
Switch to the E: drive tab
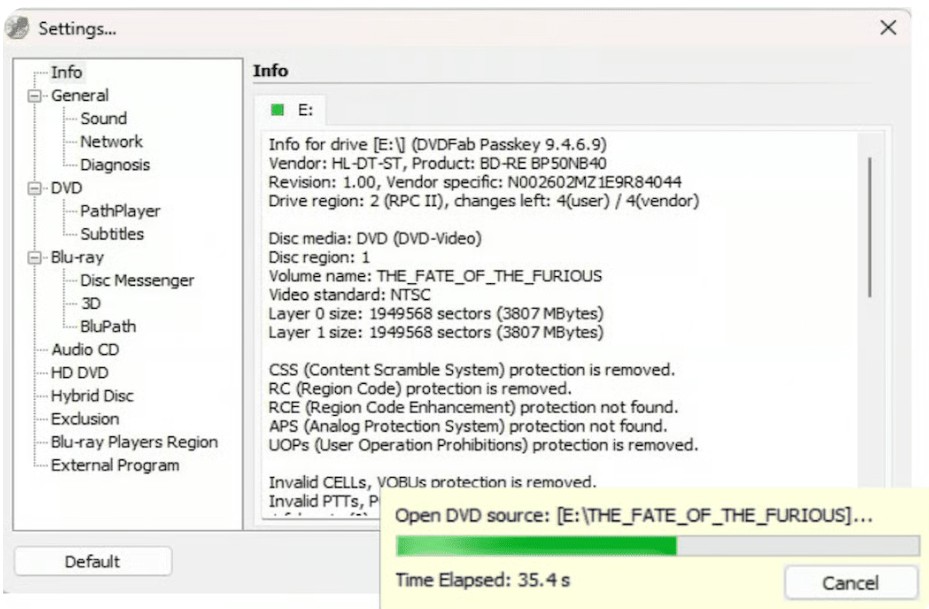click(x=305, y=110)
